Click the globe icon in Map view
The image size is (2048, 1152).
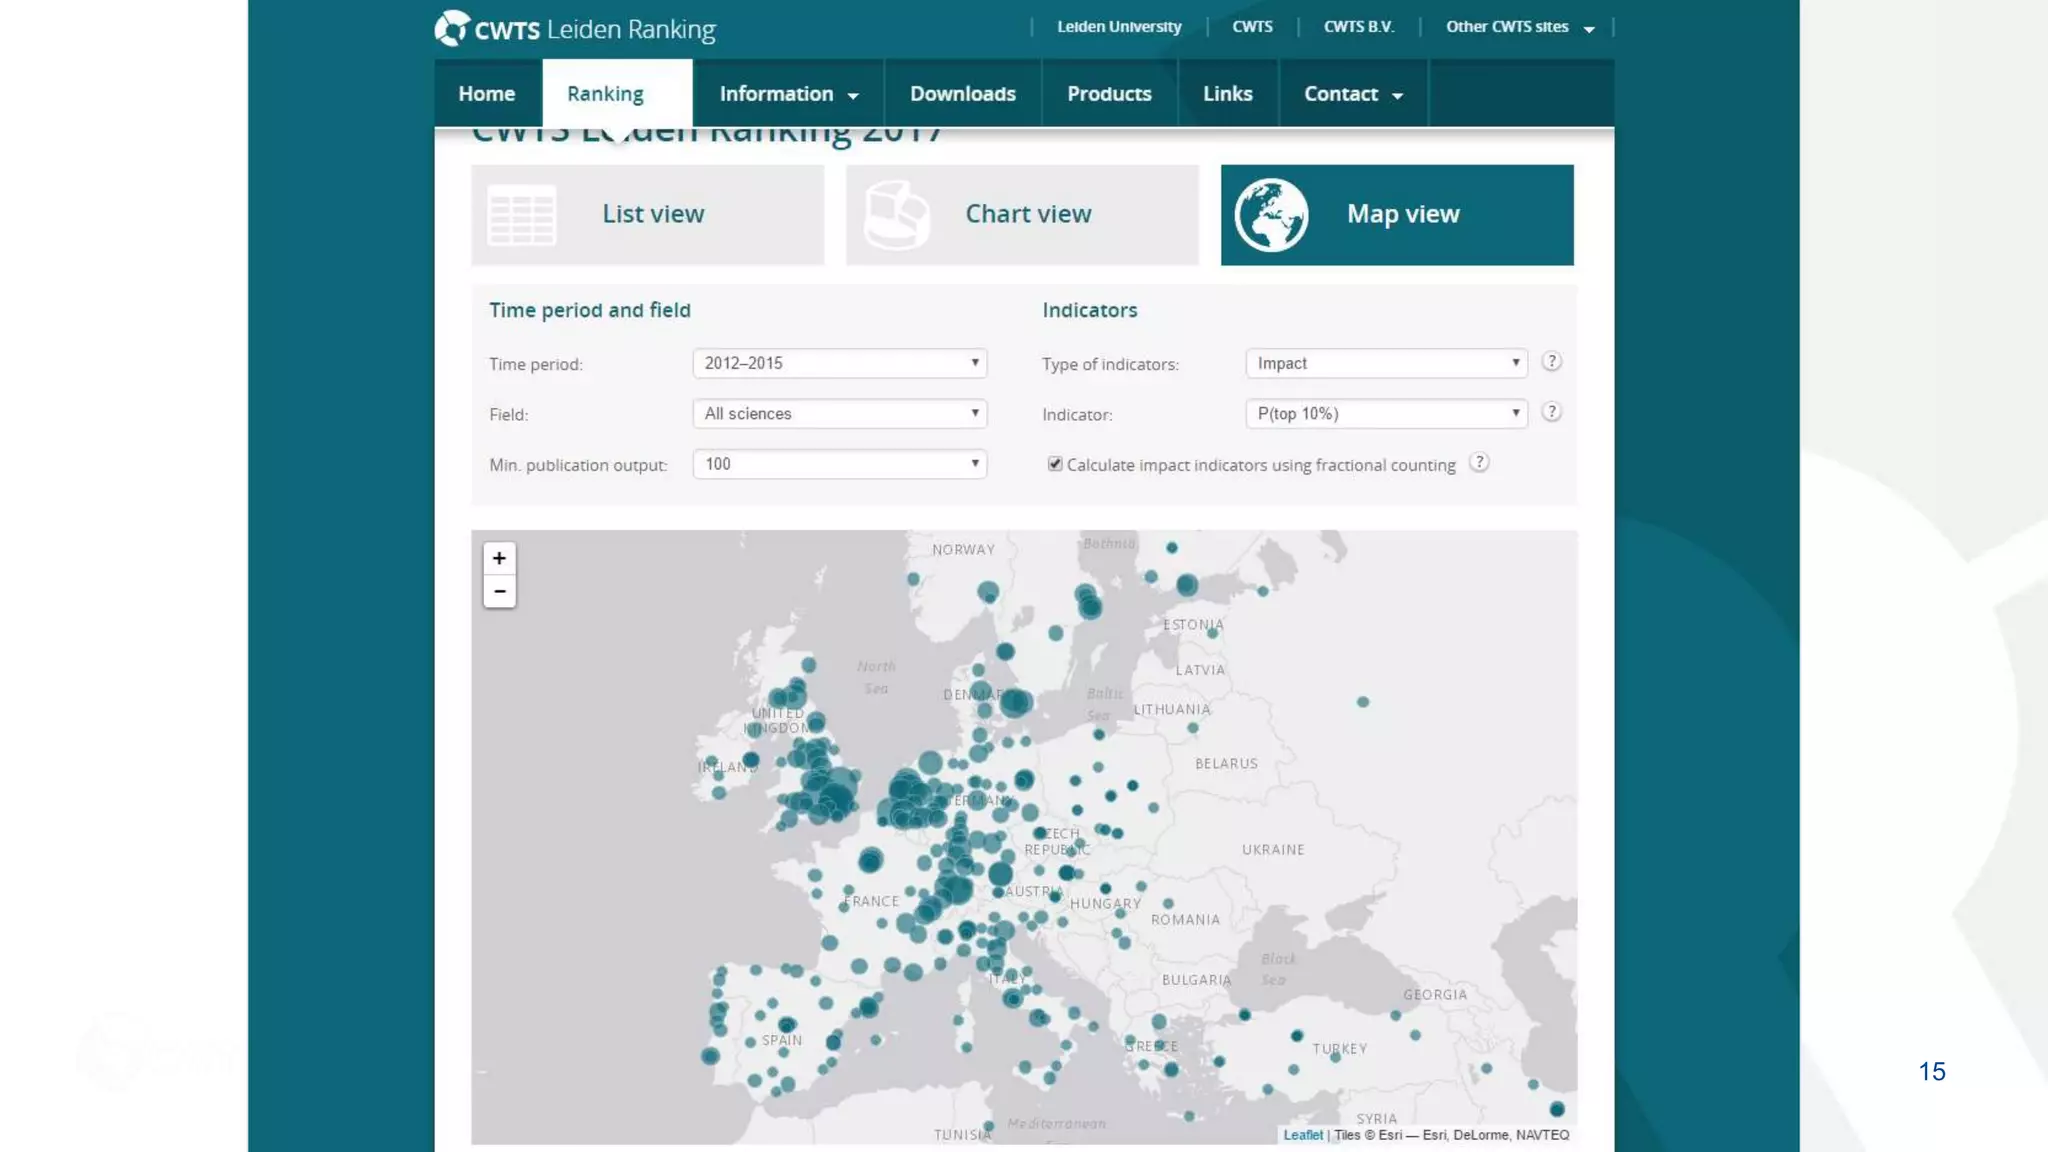click(x=1271, y=215)
